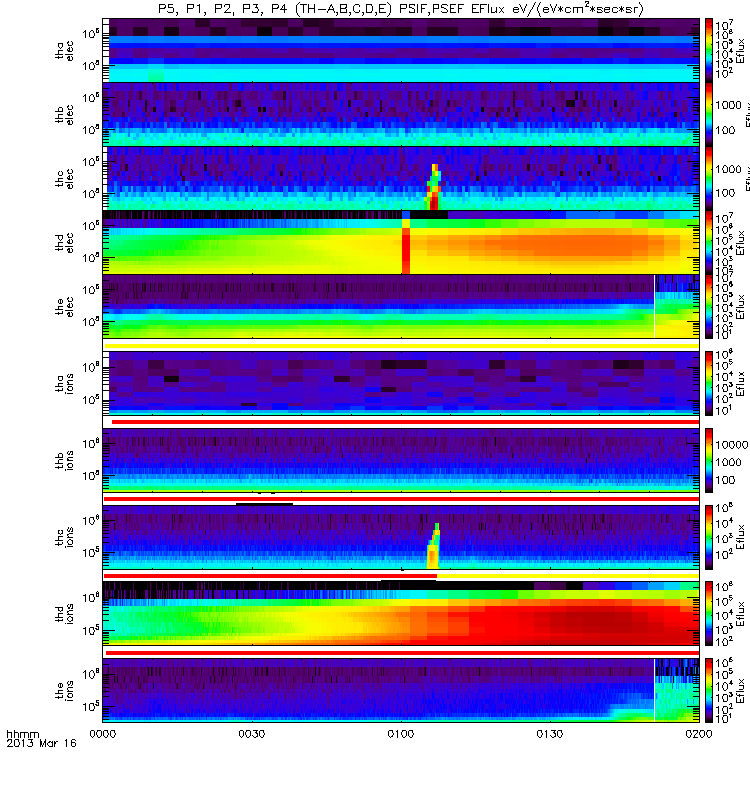Click the 'tha ions' panel label
750x800 pixels.
[x=64, y=384]
